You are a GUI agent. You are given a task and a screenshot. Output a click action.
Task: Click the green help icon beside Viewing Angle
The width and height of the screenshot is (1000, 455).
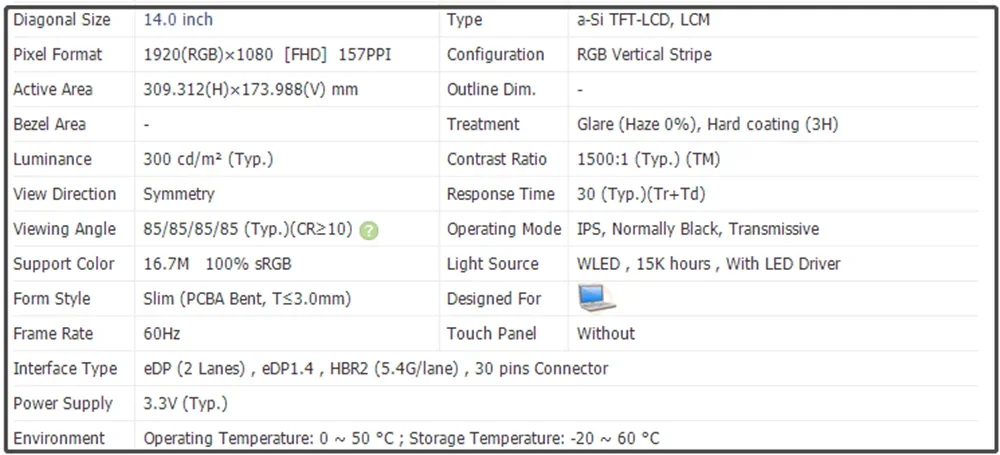click(x=369, y=230)
